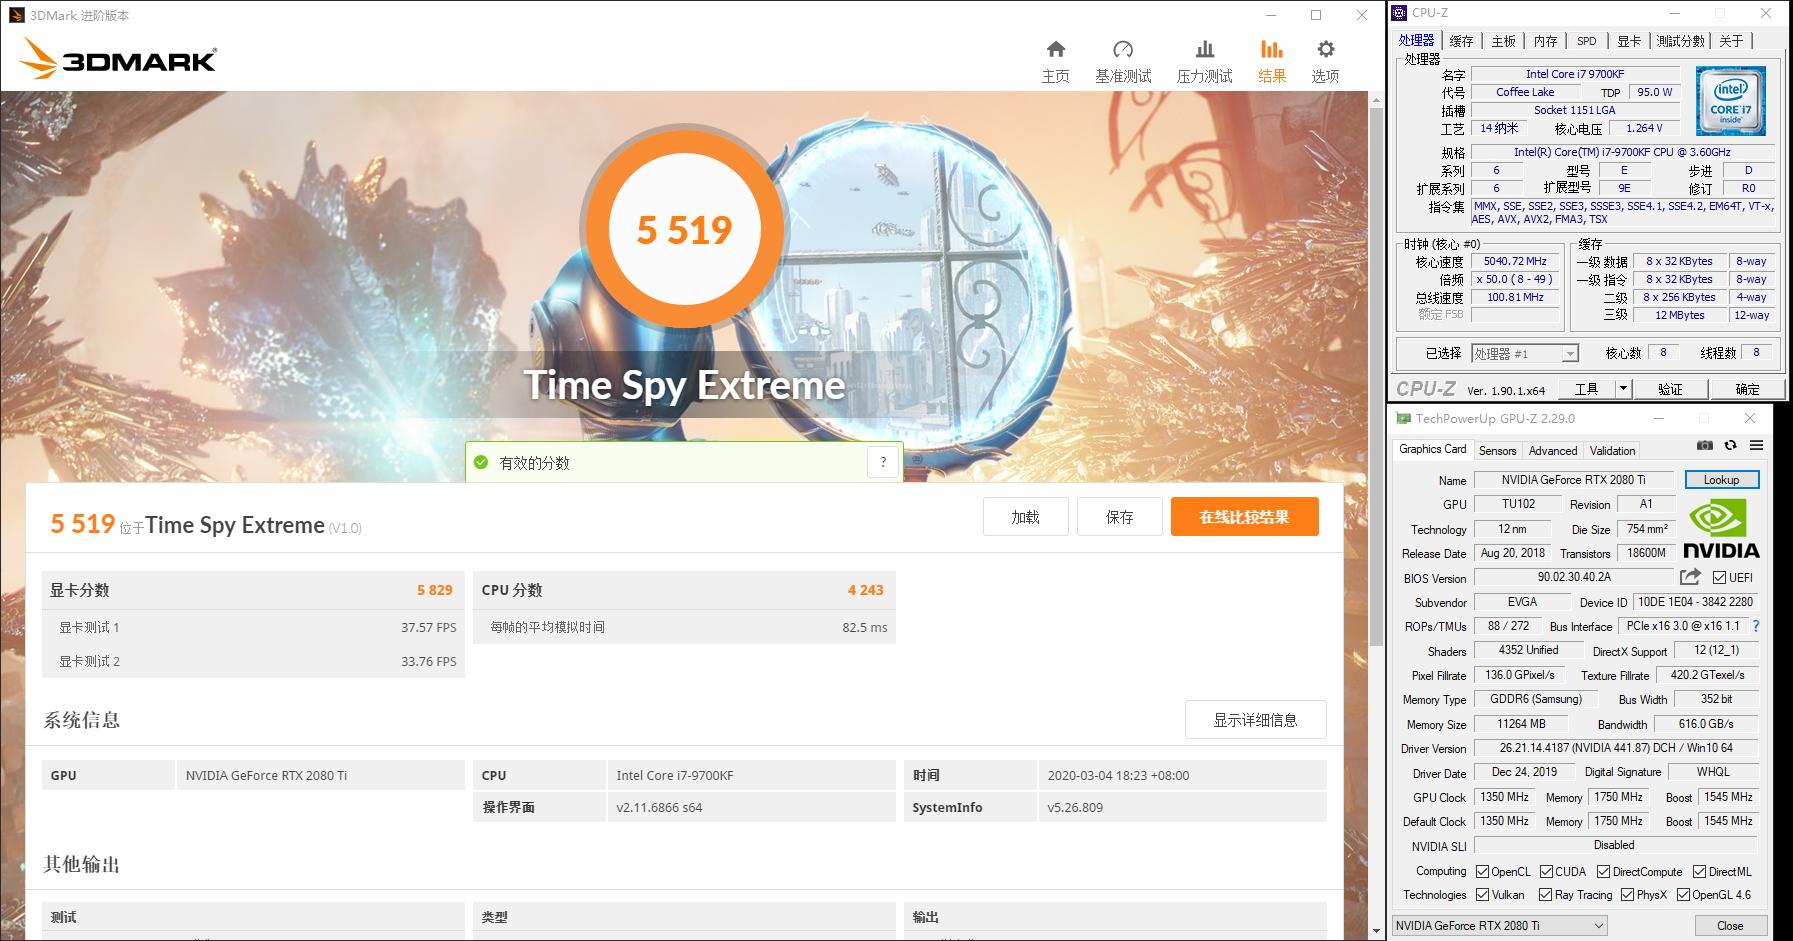This screenshot has width=1793, height=941.
Task: Click the Bus Interface question mark in GPU-Z
Action: click(x=1755, y=626)
